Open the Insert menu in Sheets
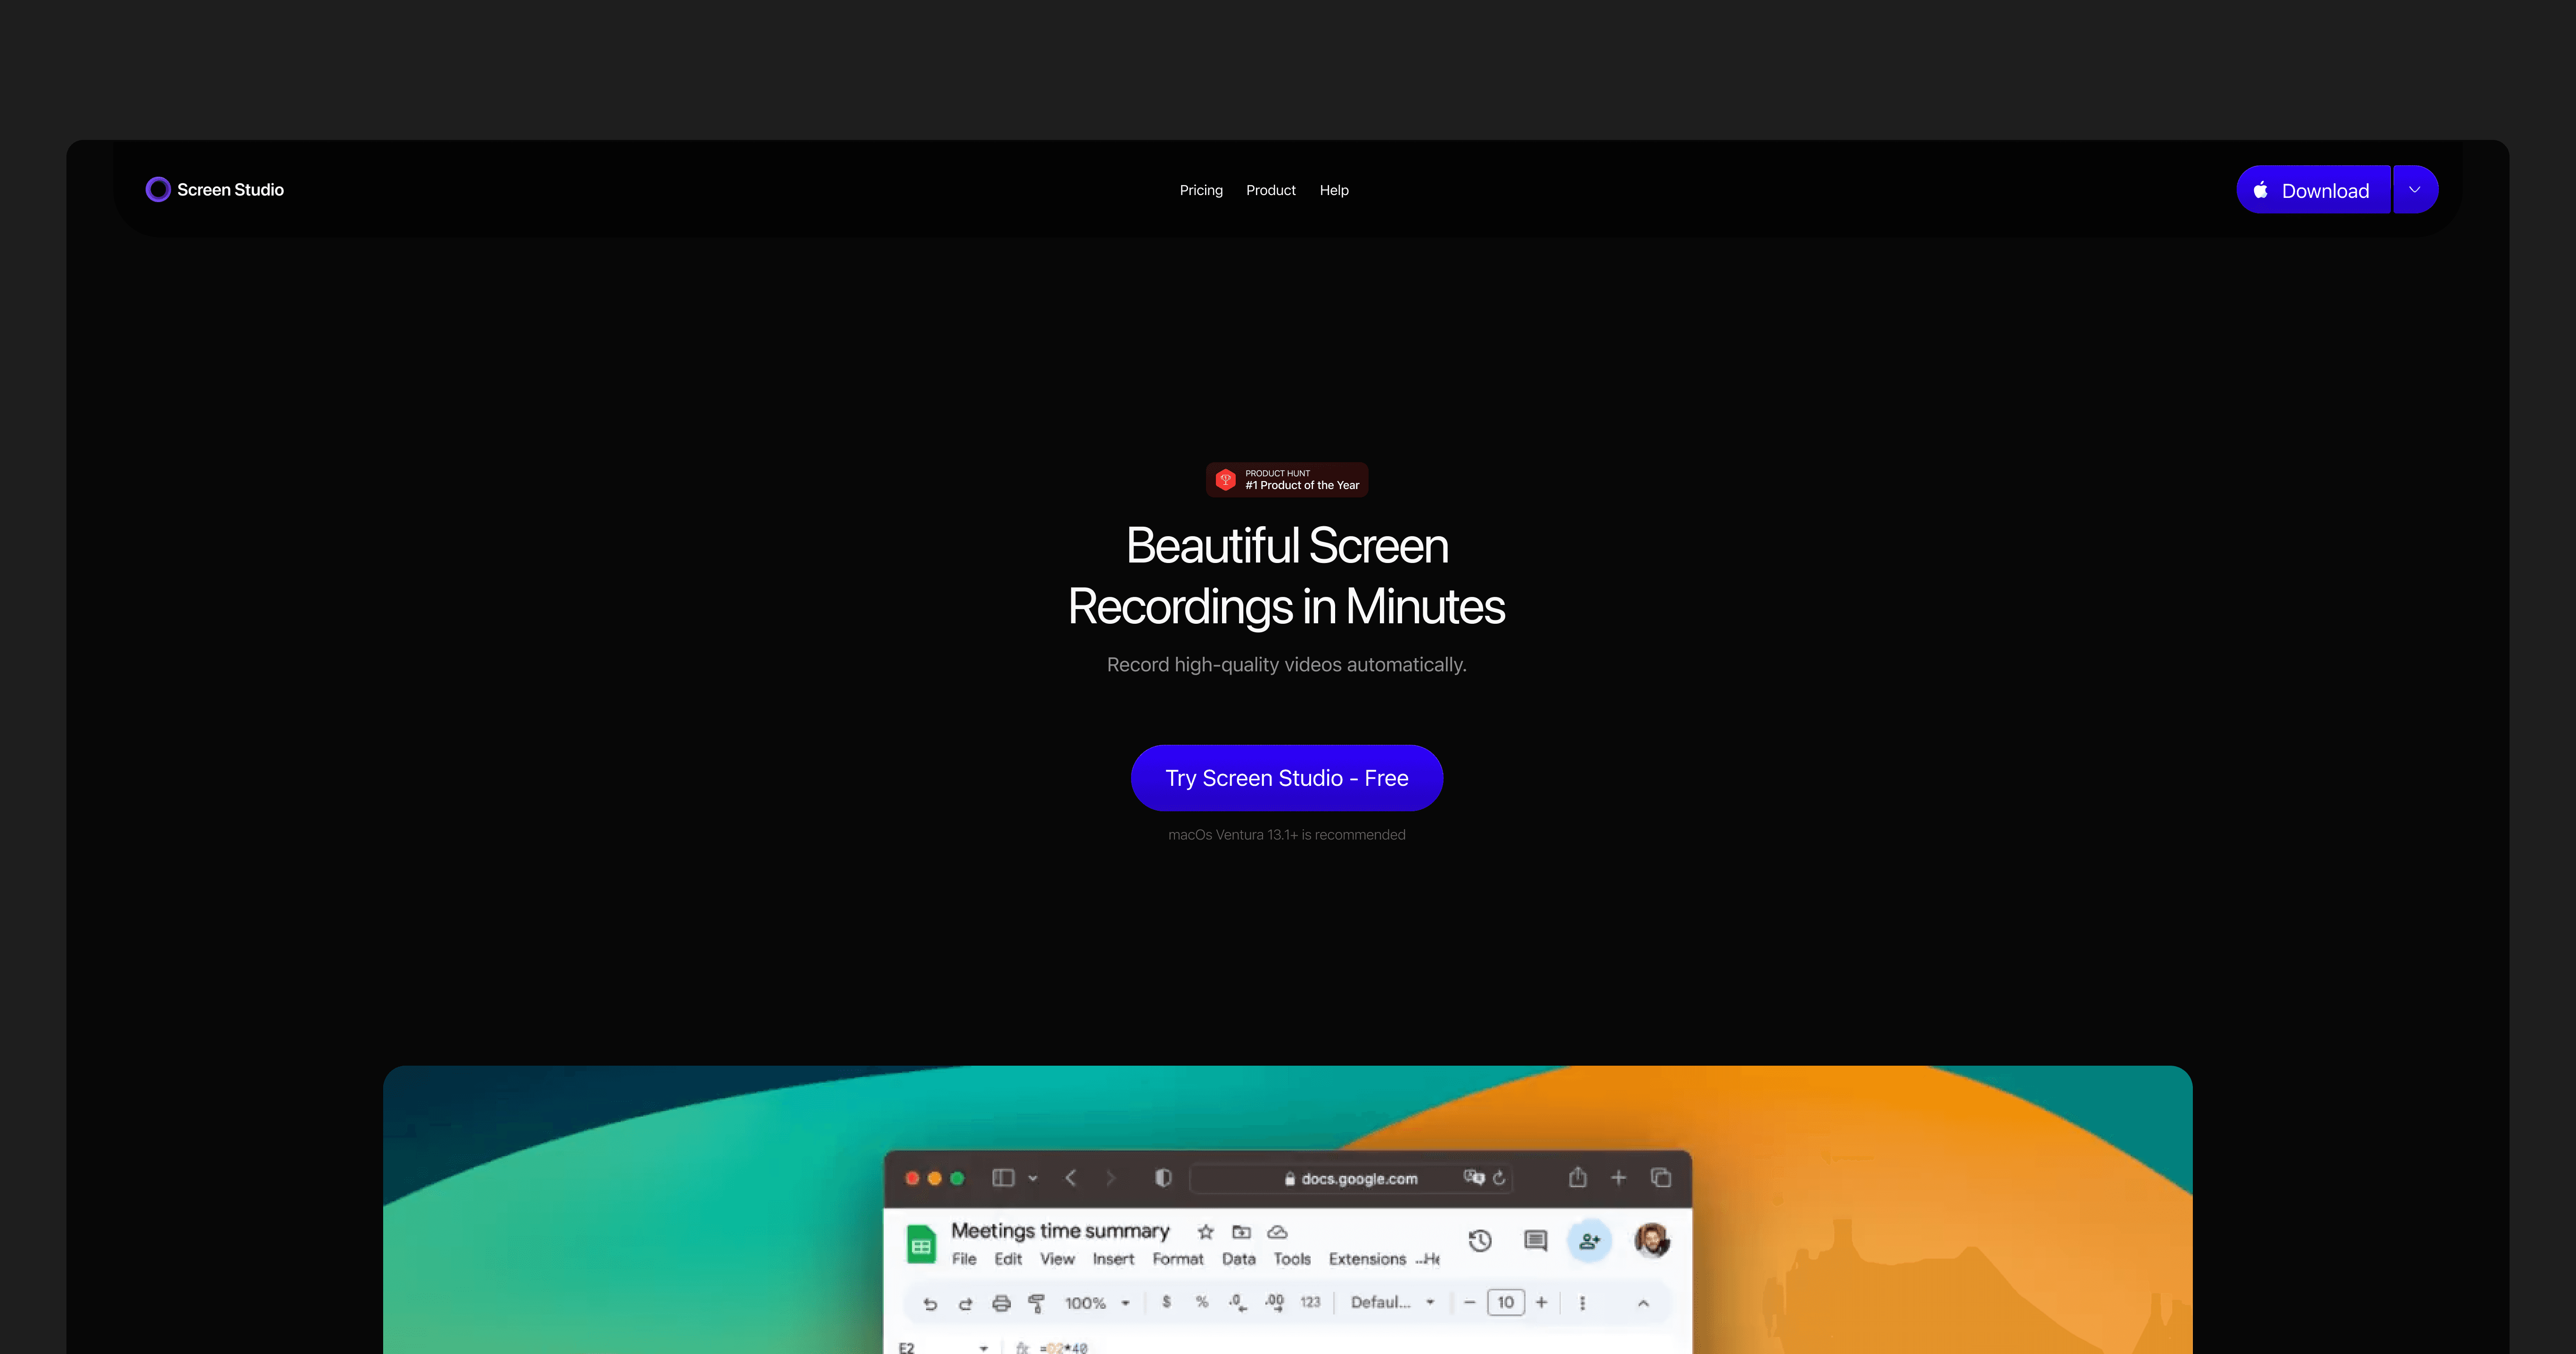 pos(1113,1259)
